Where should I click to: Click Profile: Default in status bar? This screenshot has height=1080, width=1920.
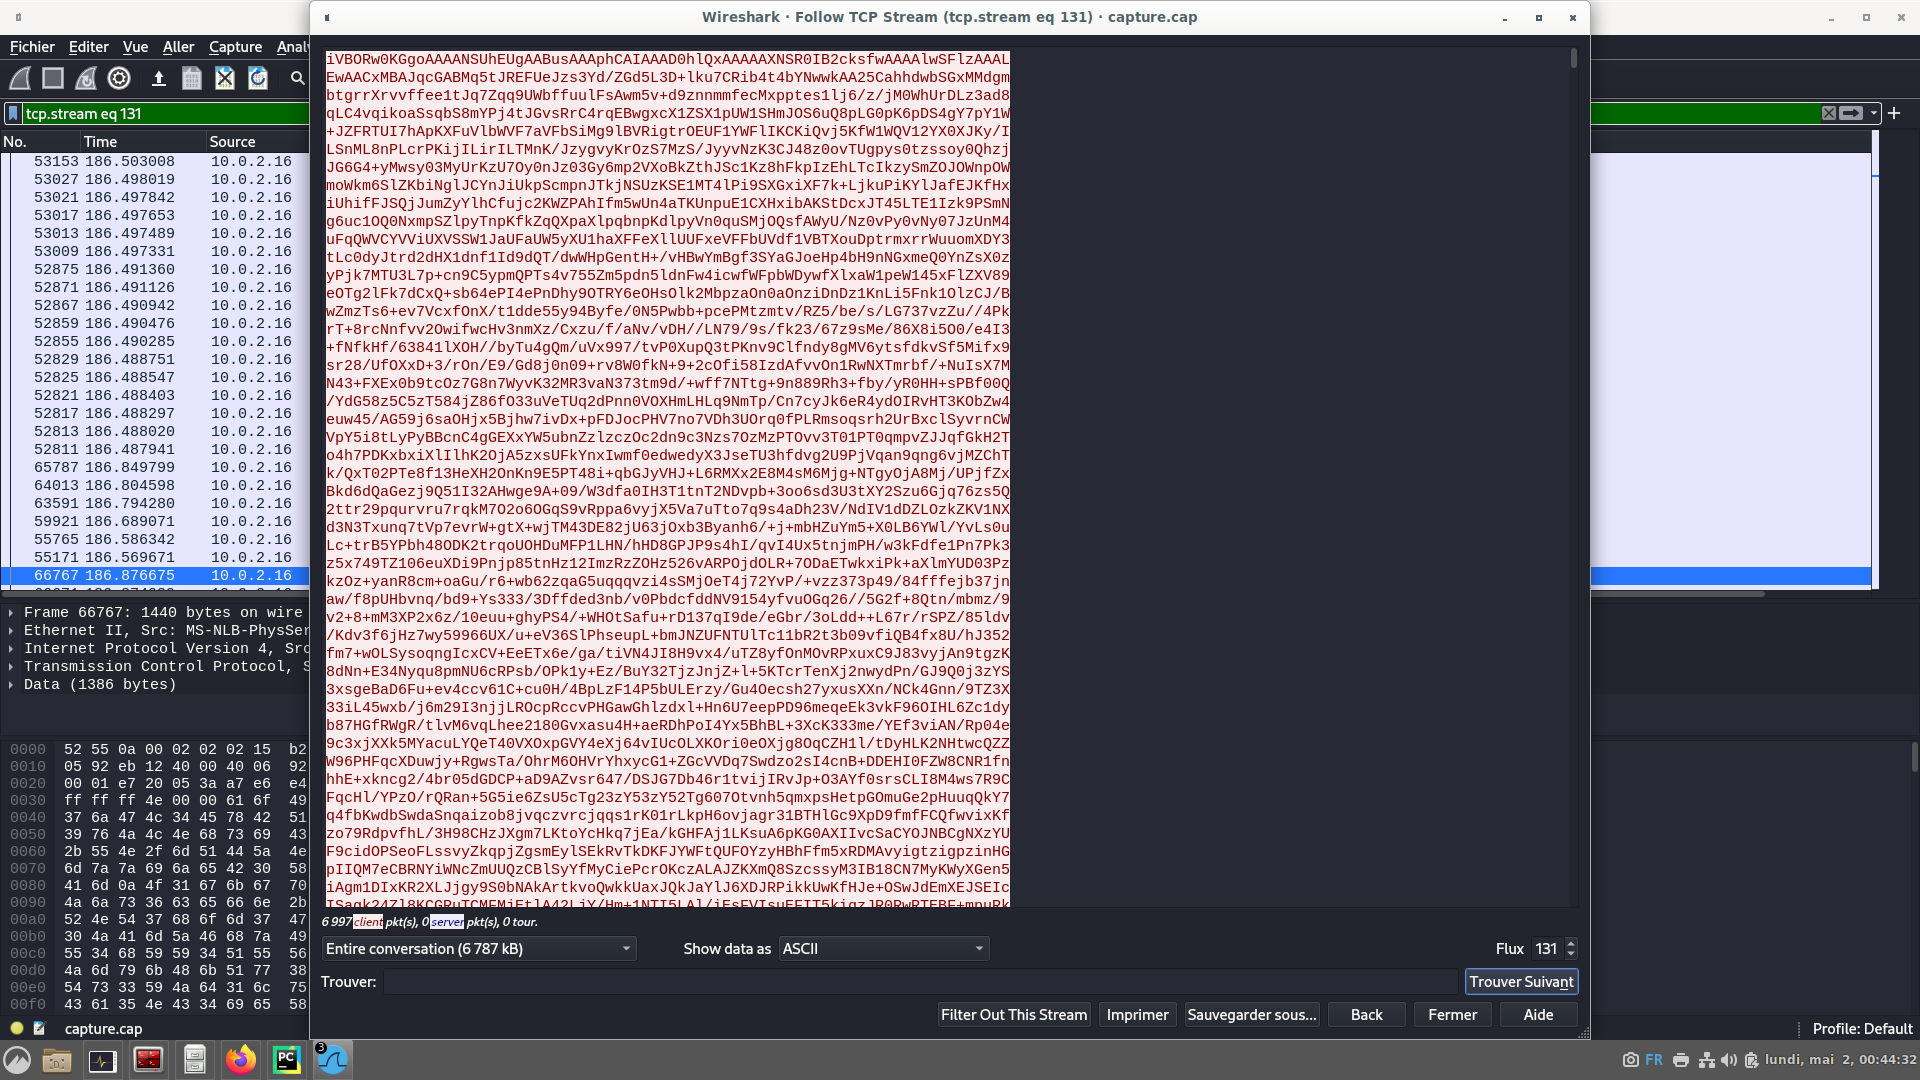[x=1862, y=1028]
